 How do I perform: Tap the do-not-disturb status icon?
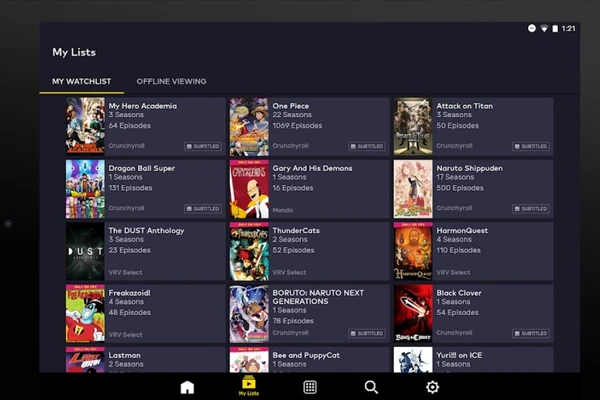532,28
